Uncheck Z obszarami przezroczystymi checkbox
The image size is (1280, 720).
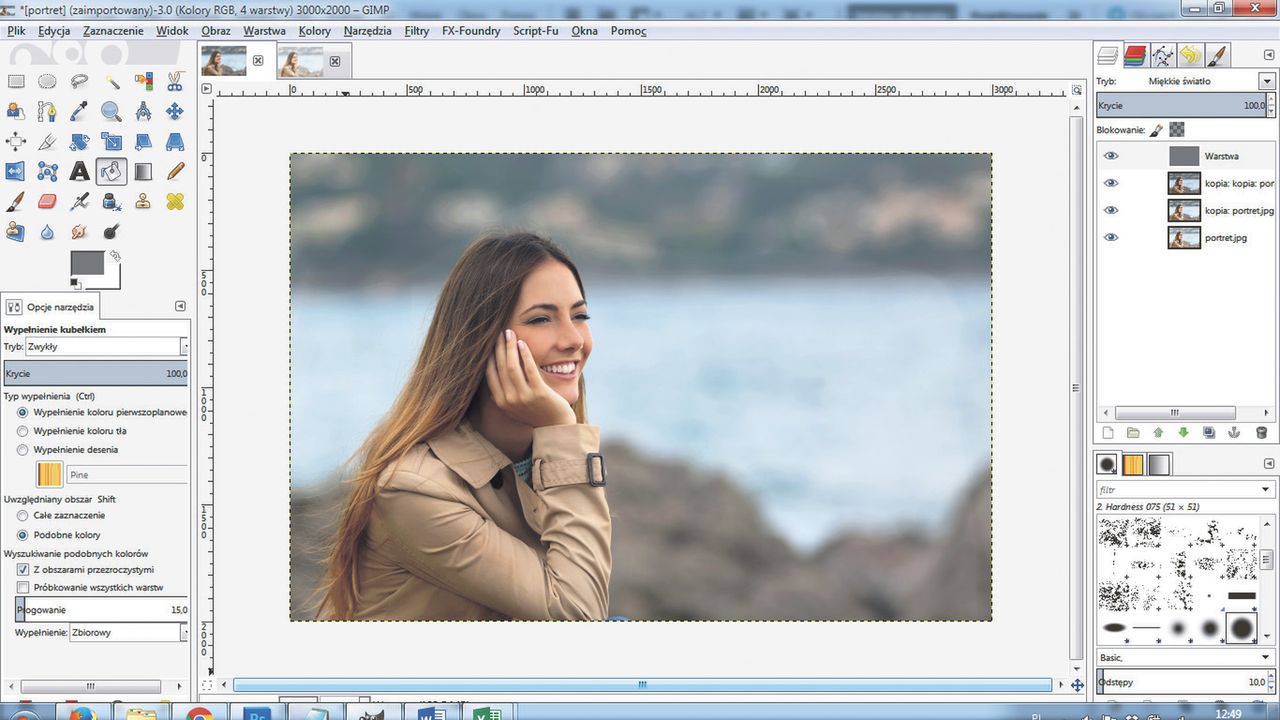coord(23,569)
